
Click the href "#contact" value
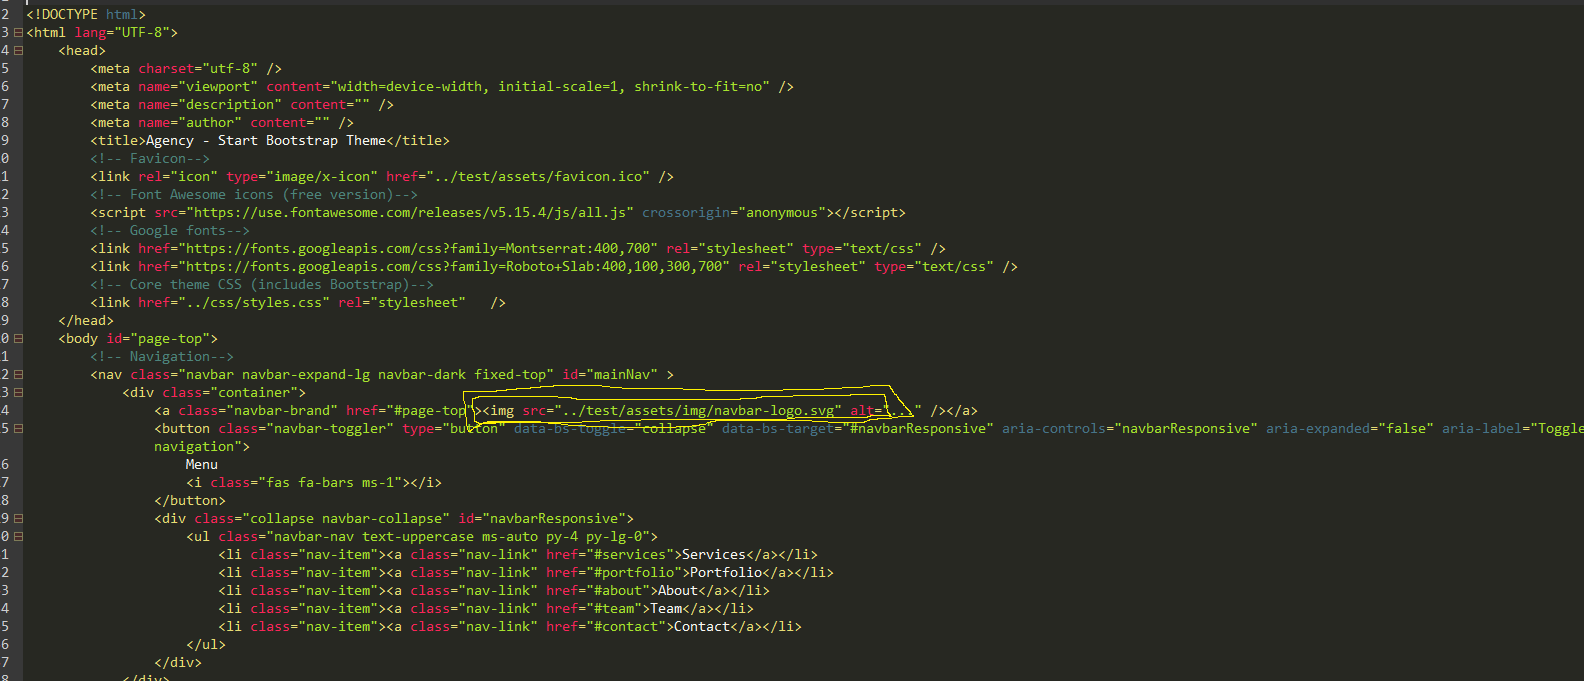click(x=626, y=627)
